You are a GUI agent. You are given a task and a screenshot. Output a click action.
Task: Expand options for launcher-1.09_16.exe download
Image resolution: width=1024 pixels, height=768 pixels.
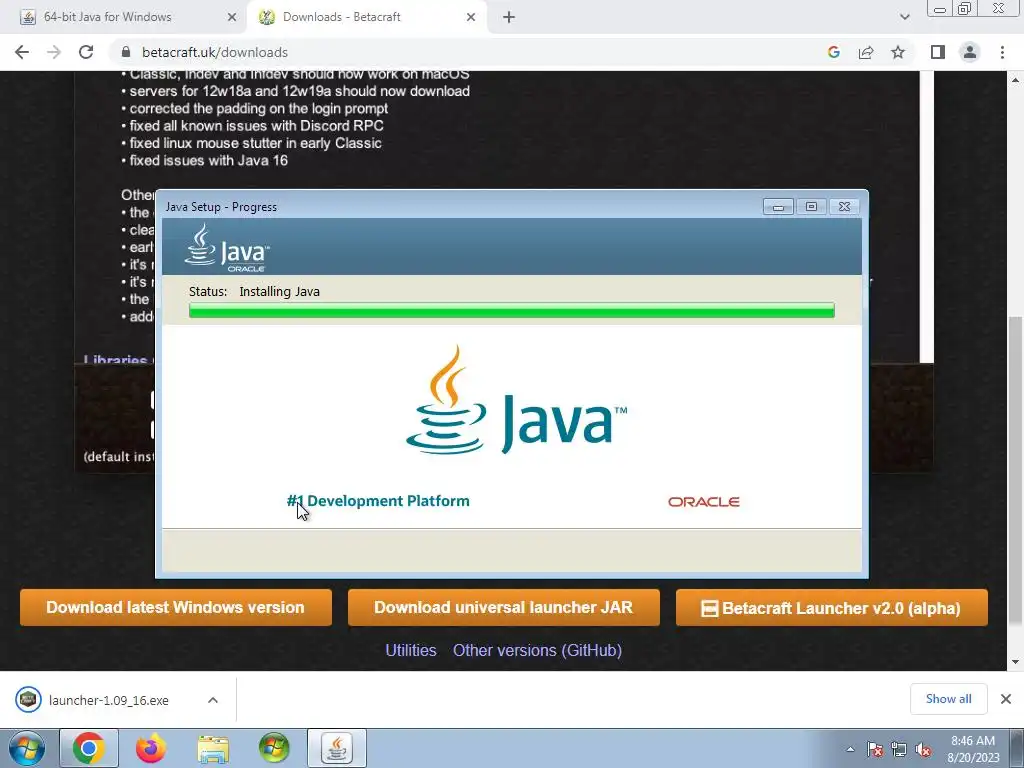click(213, 700)
